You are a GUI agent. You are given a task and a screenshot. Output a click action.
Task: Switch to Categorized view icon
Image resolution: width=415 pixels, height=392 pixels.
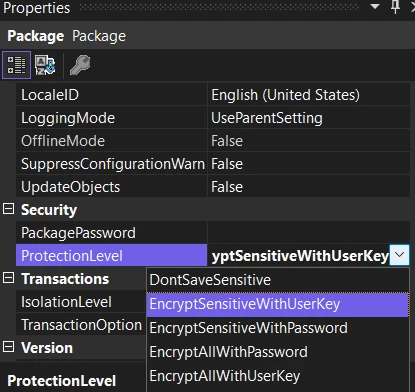tap(16, 65)
